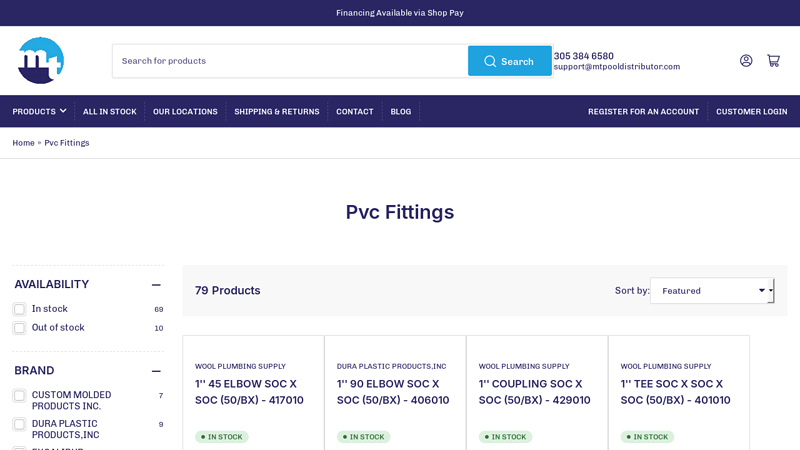Image resolution: width=800 pixels, height=450 pixels.
Task: Click the MT logo in header
Action: click(x=41, y=61)
